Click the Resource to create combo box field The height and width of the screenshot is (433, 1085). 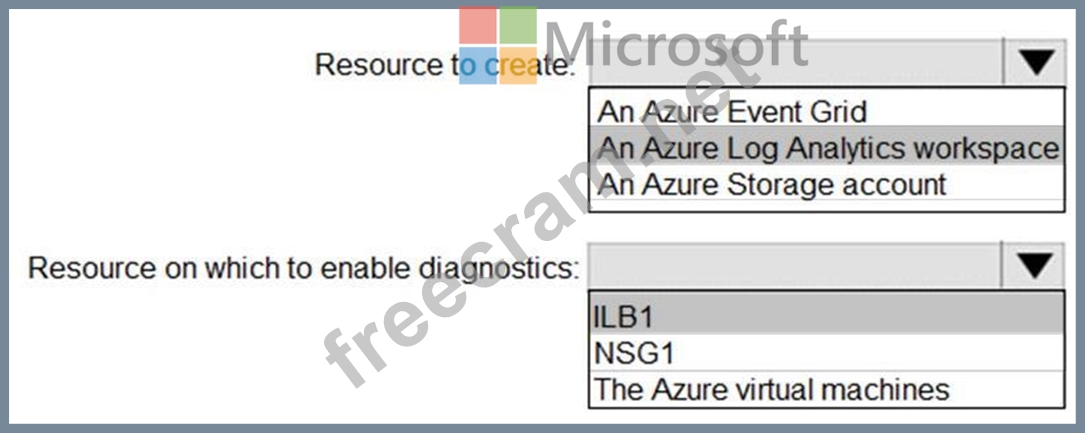[x=795, y=64]
